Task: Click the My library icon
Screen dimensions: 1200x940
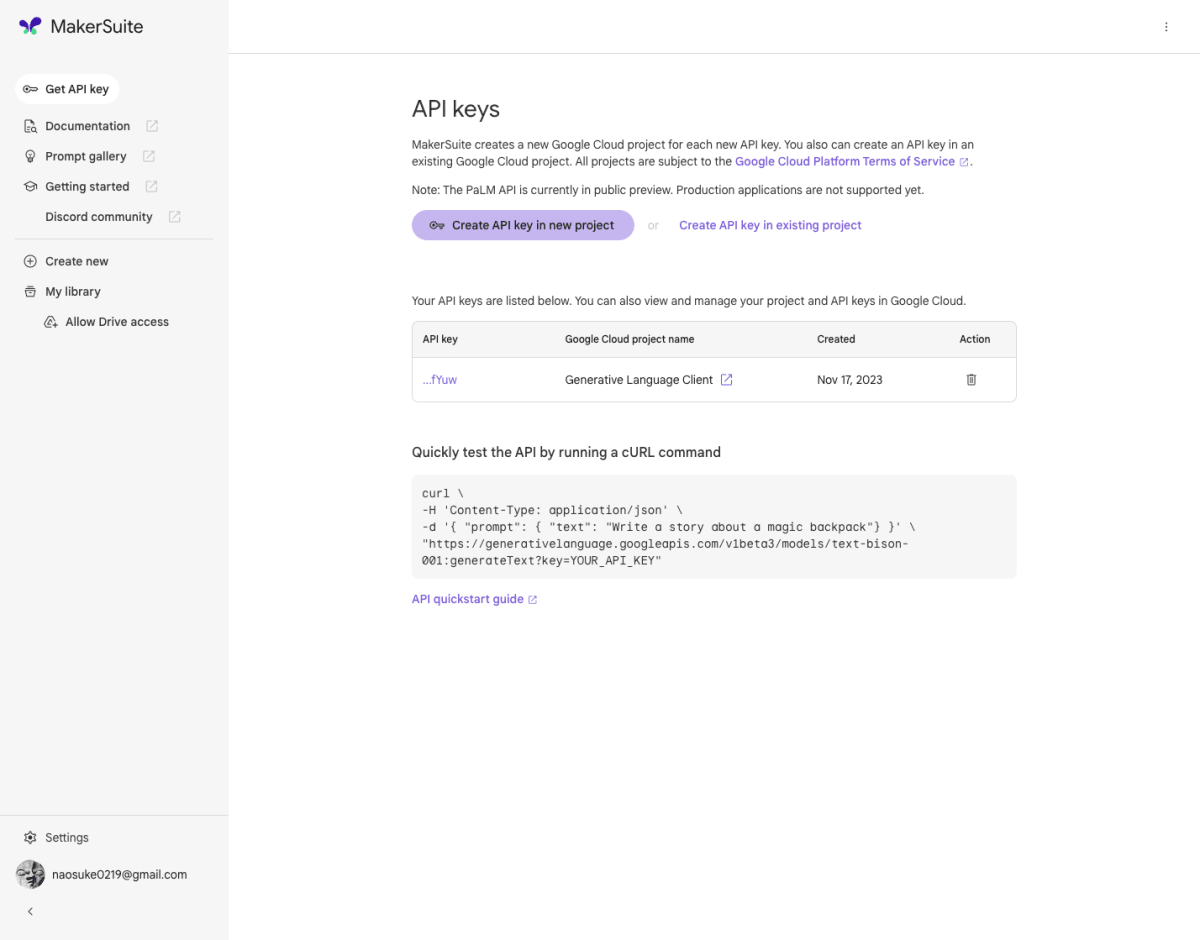Action: 30,292
